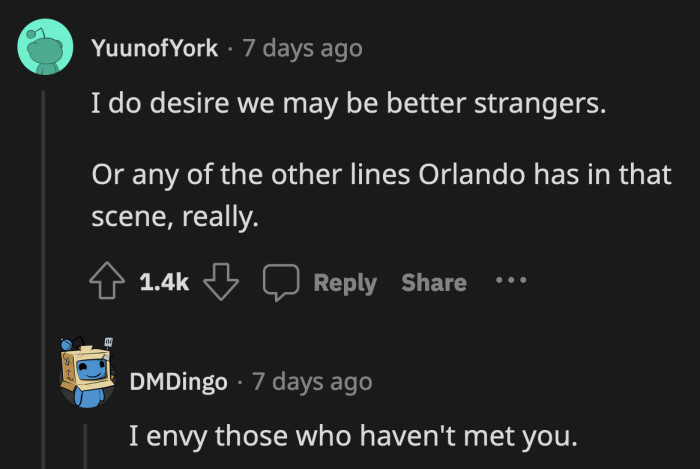Open YuunofYork's '7 days ago' timestamp
This screenshot has height=469, width=700.
[303, 48]
